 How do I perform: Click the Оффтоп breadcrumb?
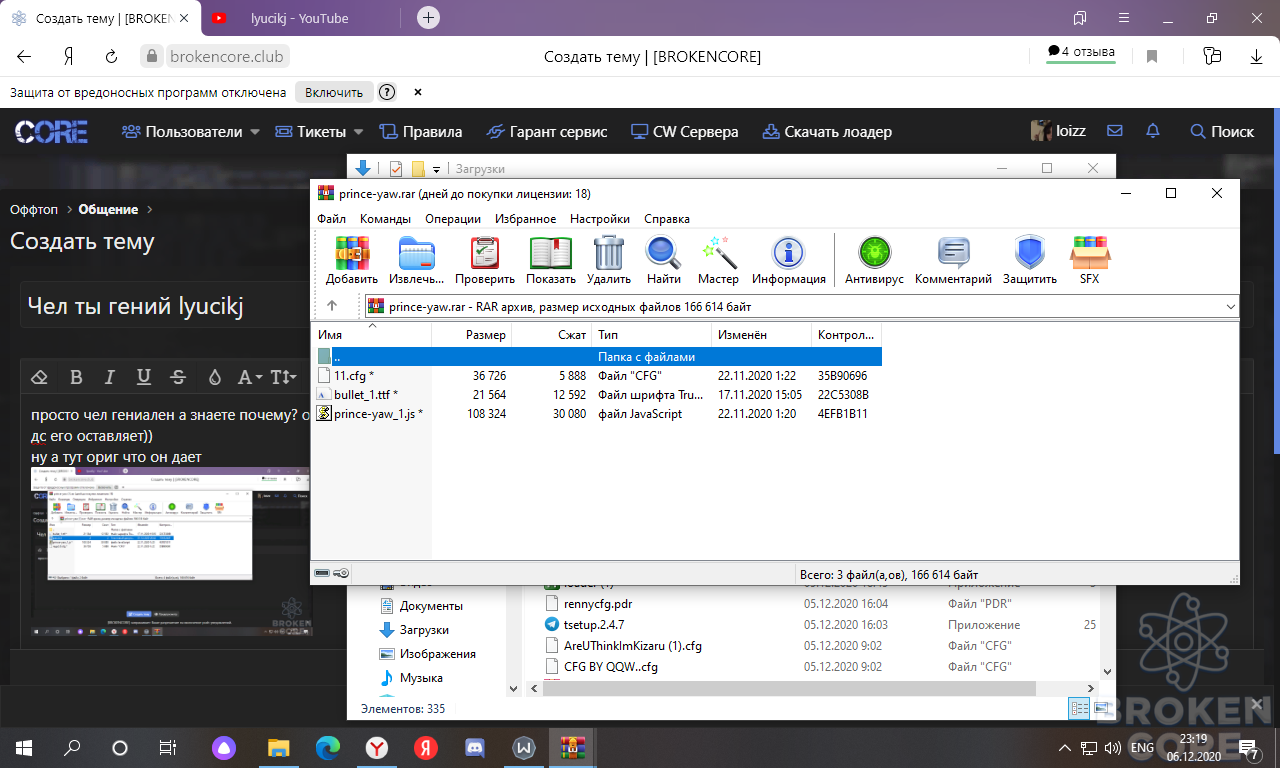(34, 209)
